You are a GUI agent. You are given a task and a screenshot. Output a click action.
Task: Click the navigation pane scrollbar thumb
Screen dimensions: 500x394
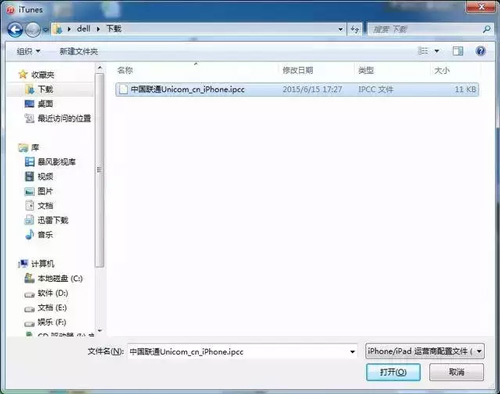click(x=99, y=170)
